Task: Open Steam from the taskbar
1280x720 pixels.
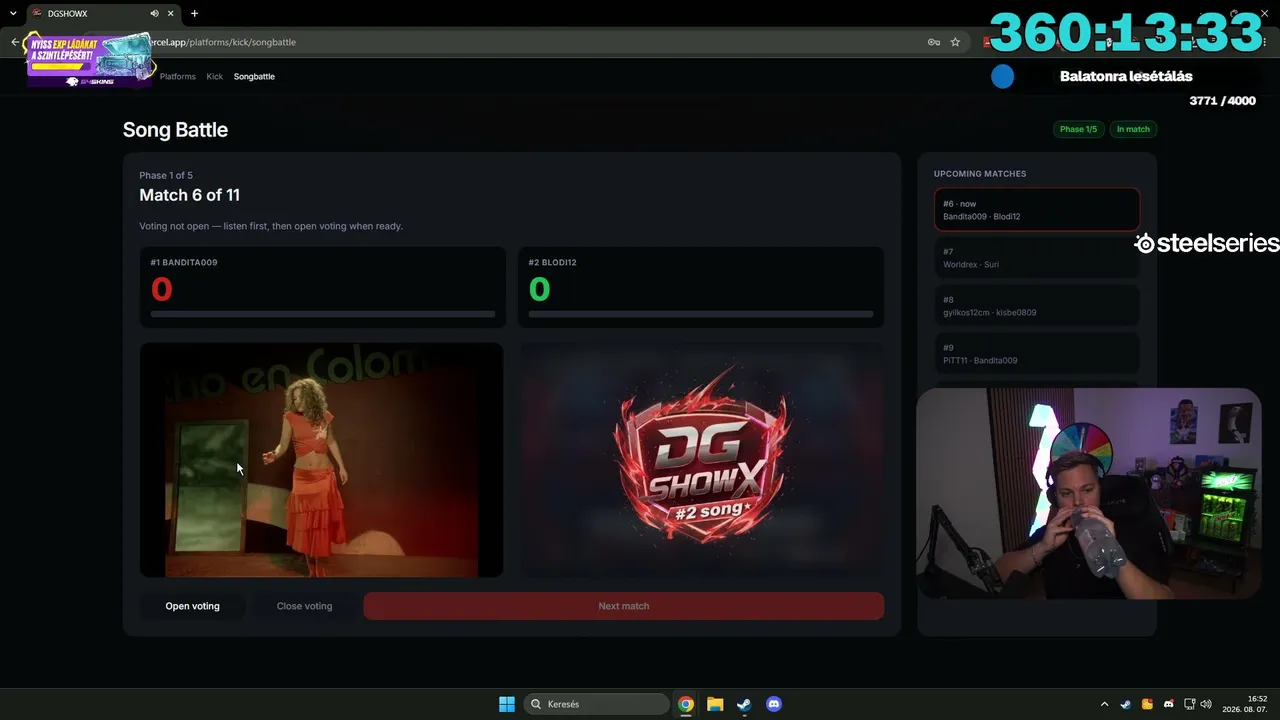Action: point(744,704)
